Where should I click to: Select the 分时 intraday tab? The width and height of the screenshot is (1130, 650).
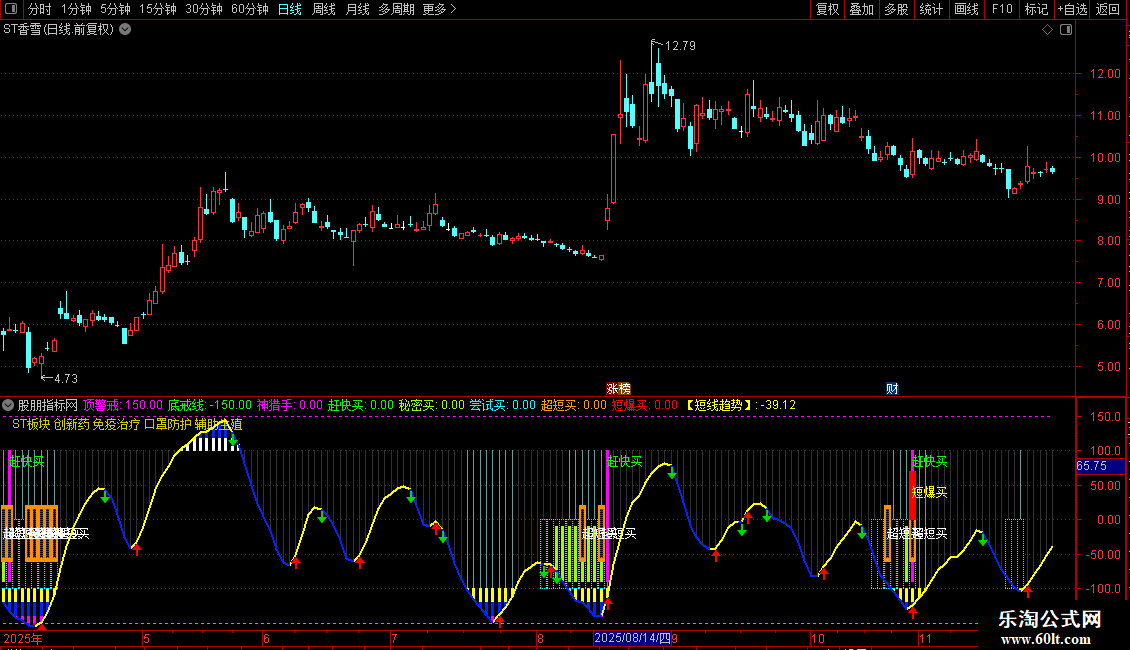(39, 10)
